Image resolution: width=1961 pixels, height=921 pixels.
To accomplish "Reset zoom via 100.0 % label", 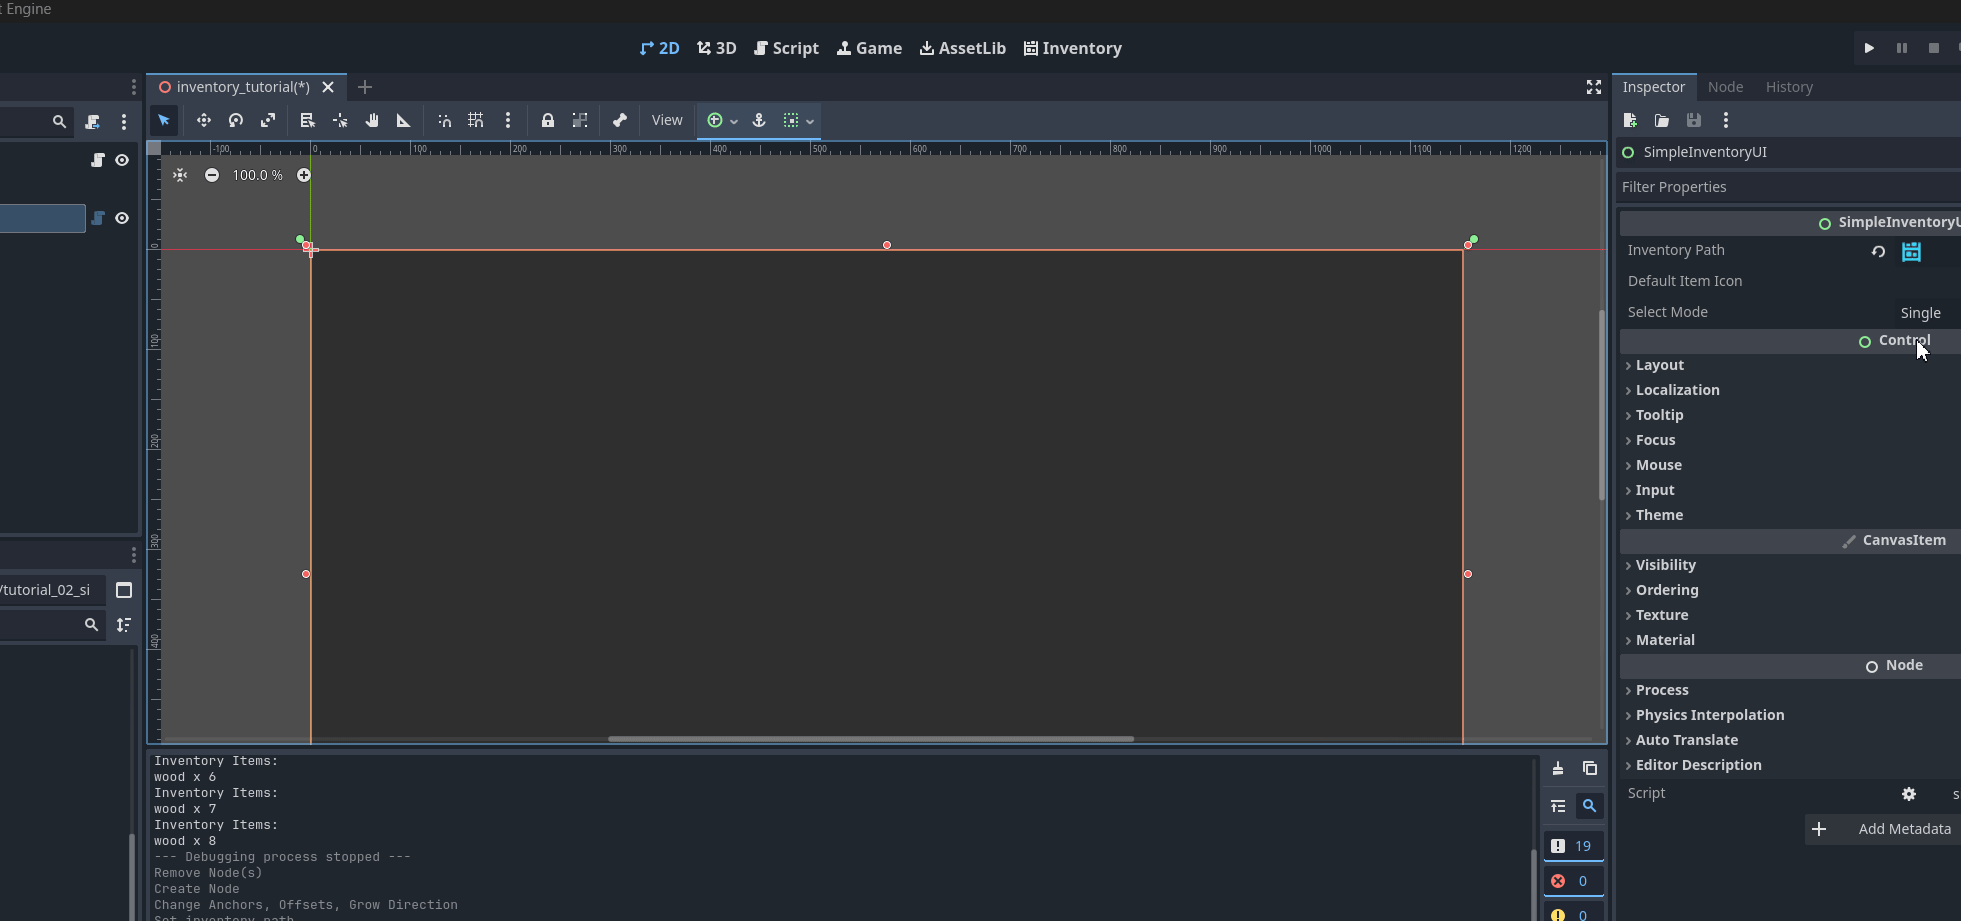I will click(258, 175).
